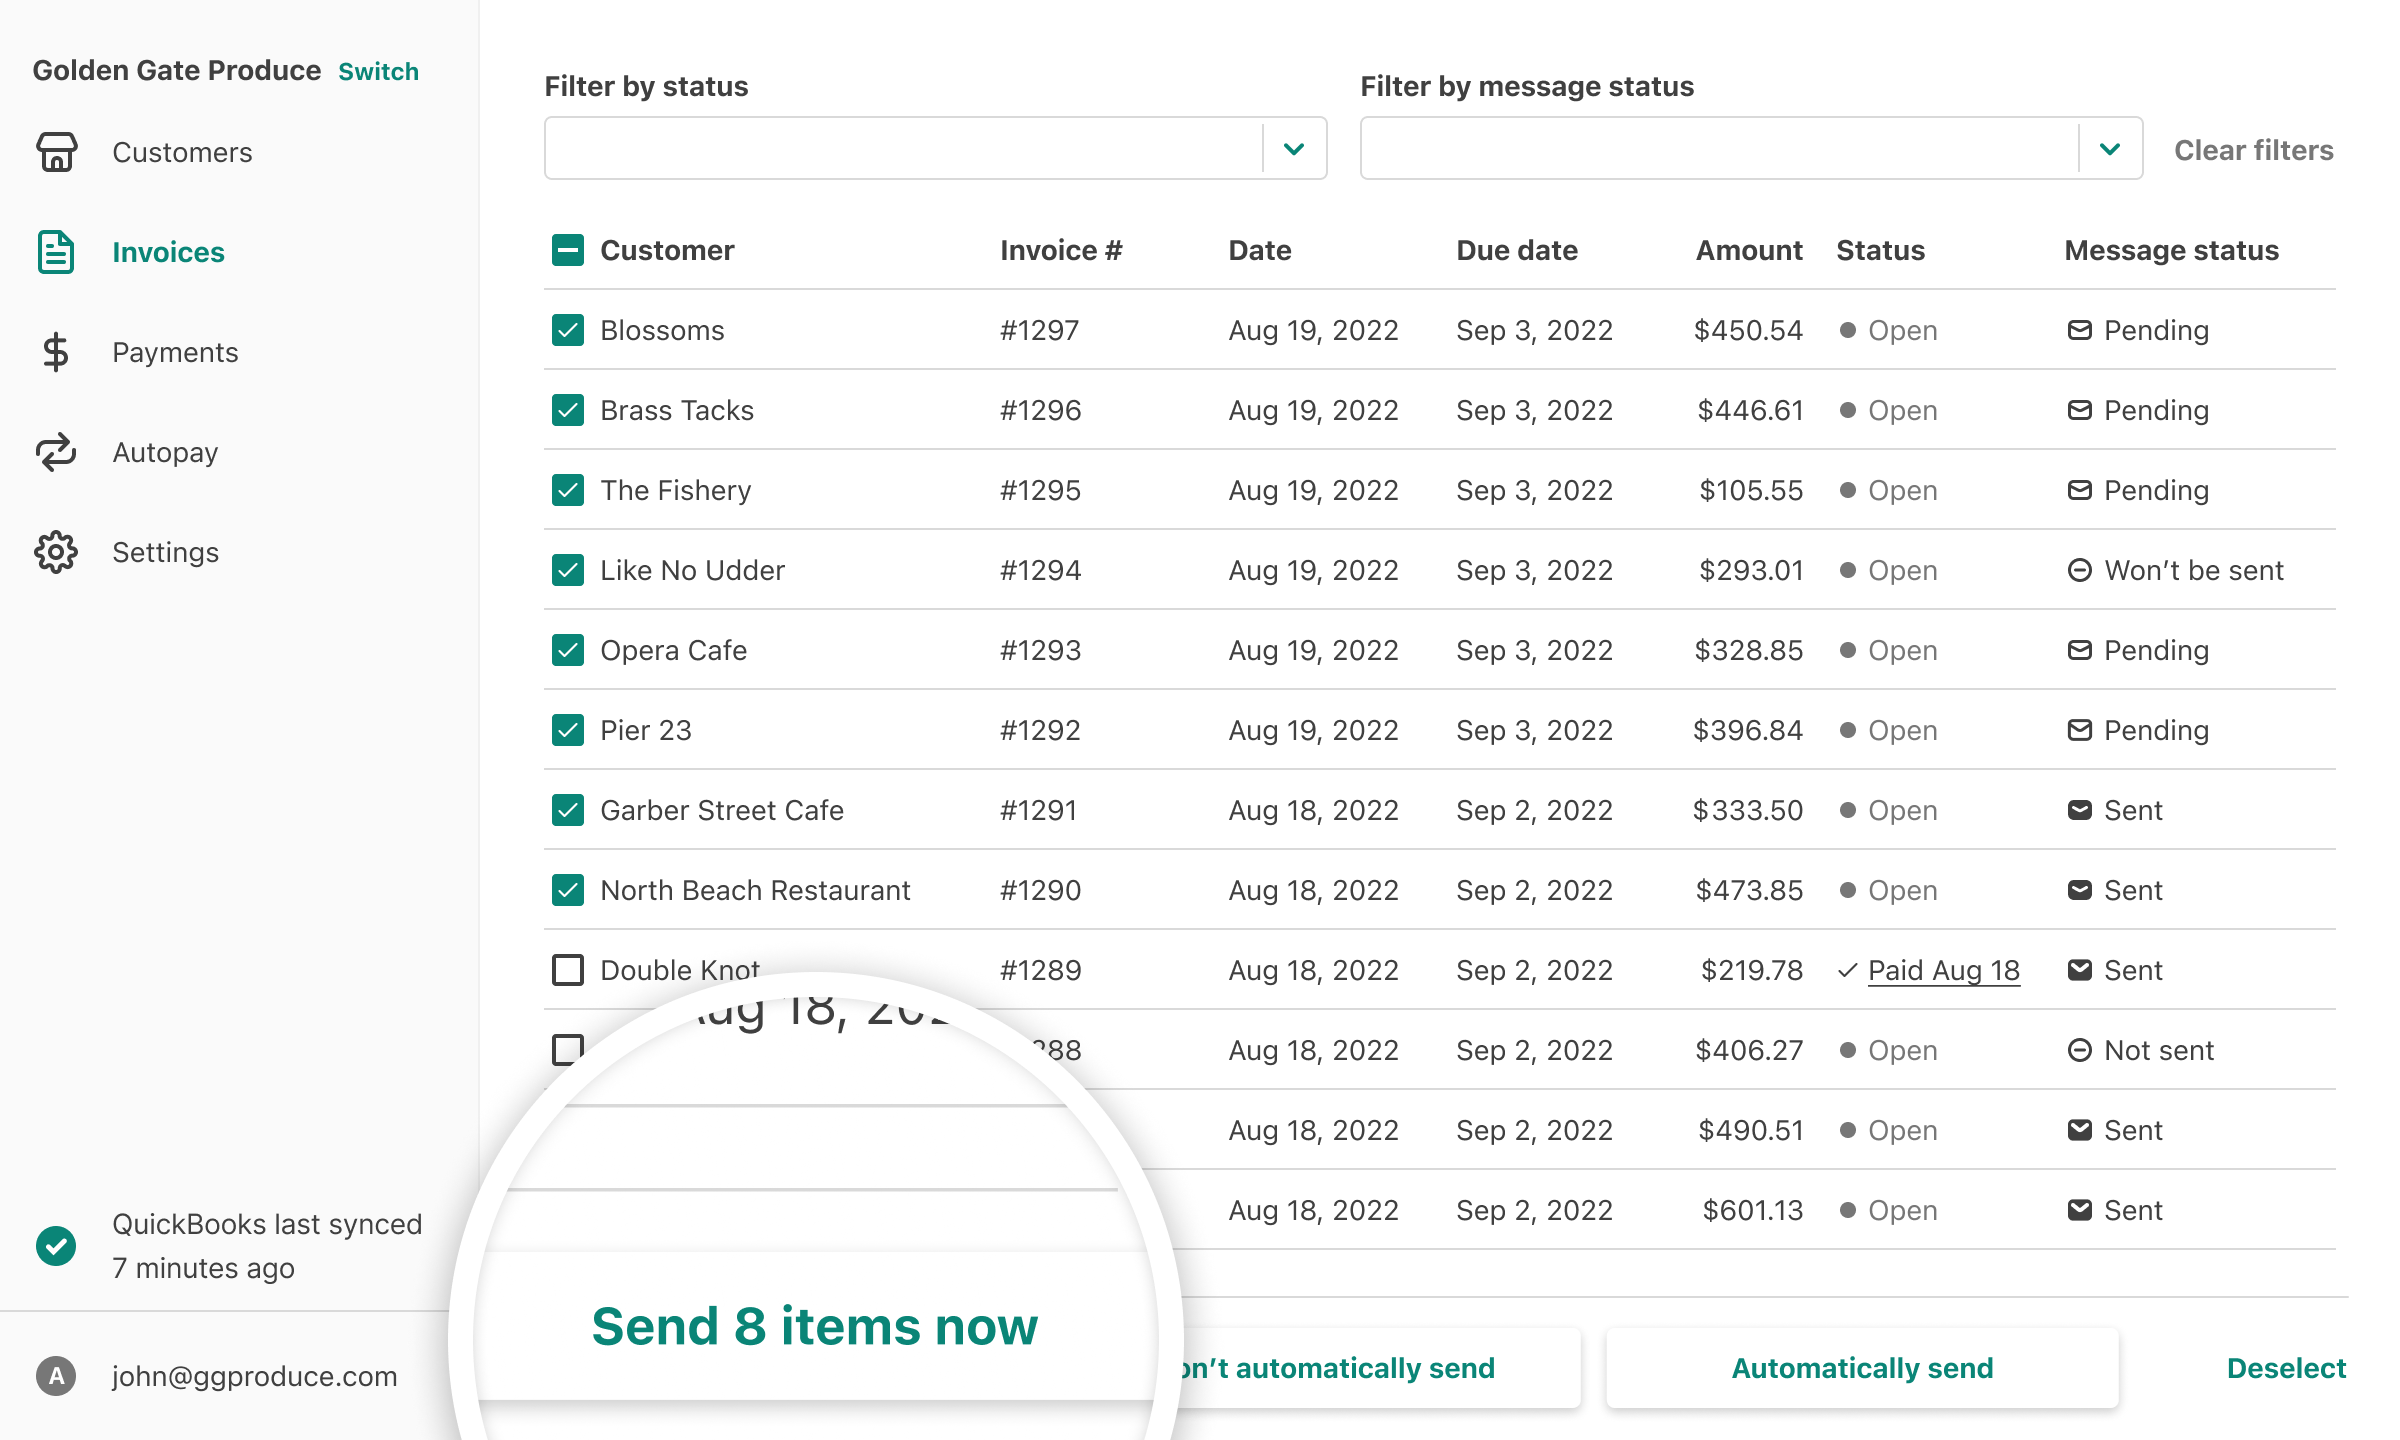
Task: Click the Sent envelope icon for Garber Street Cafe
Action: click(x=2081, y=810)
